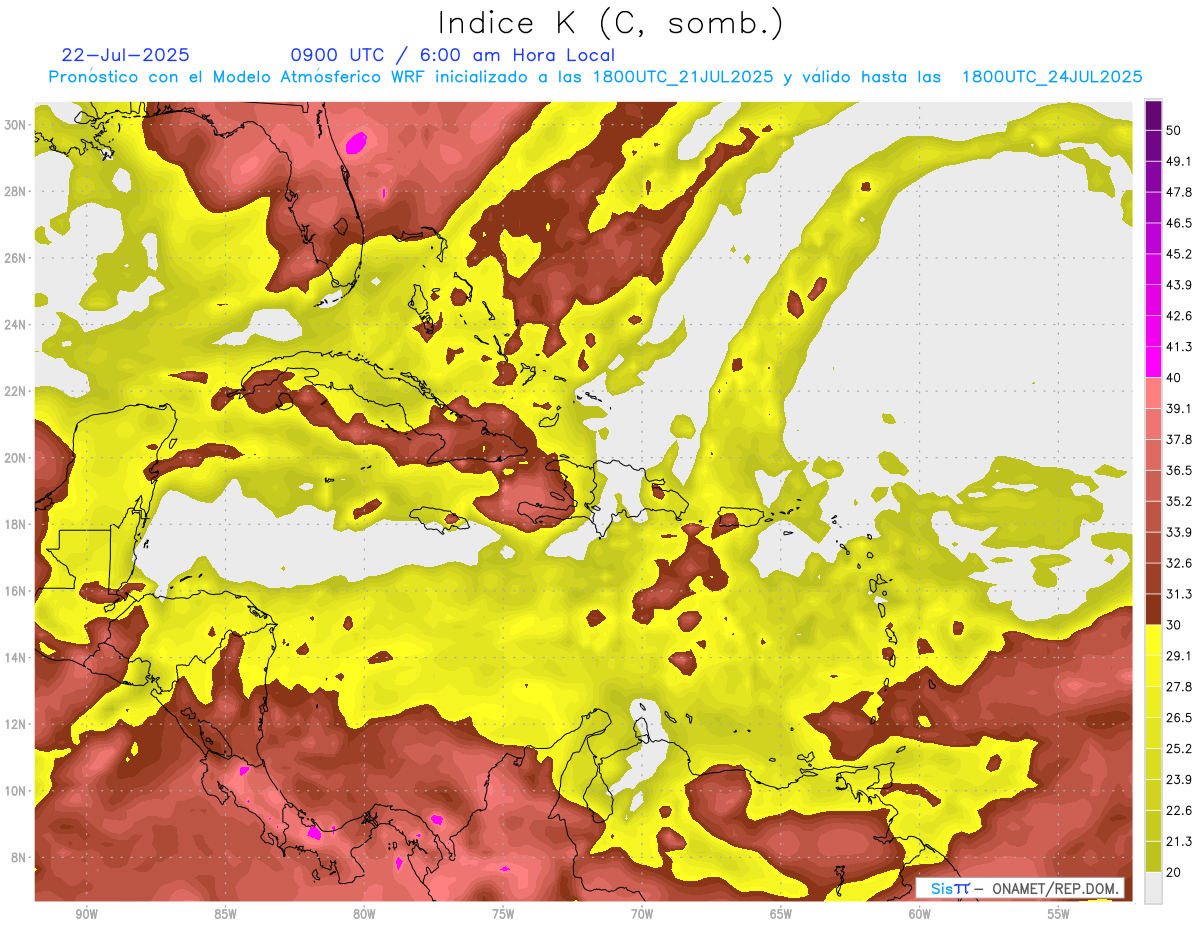The image size is (1200, 927).
Task: Click the '14N' latitude axis label
Action: [16, 658]
